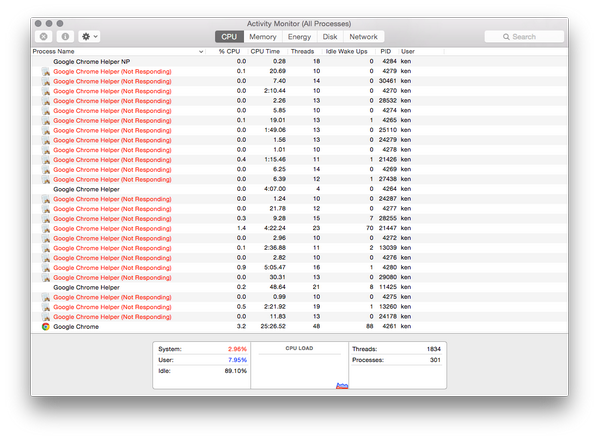Click the Quit Process (X) toolbar icon
The height and width of the screenshot is (440, 599).
tap(44, 37)
